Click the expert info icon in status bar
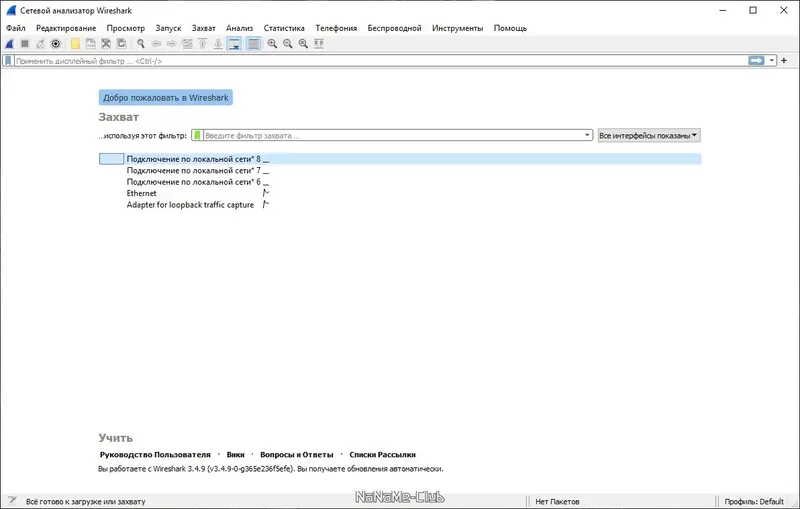The image size is (800, 509). point(12,501)
